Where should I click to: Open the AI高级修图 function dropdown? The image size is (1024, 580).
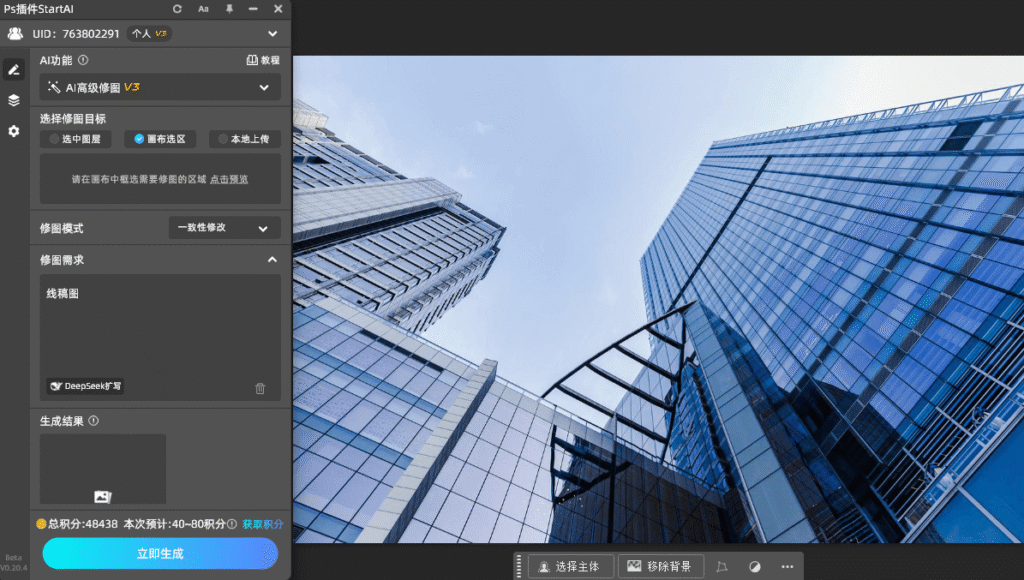(160, 87)
